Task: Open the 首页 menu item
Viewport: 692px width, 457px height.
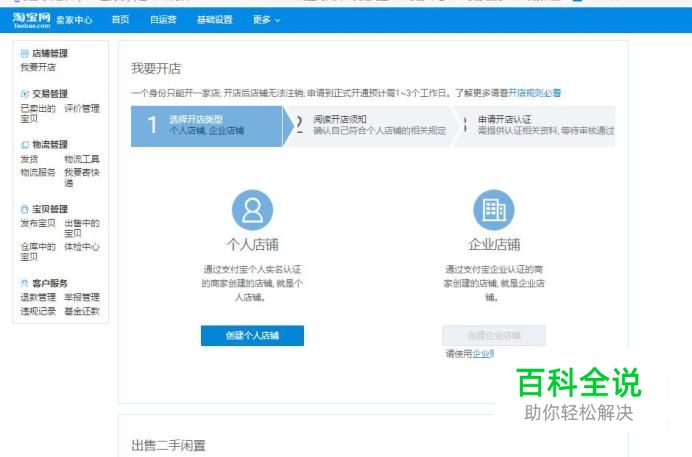Action: coord(120,19)
